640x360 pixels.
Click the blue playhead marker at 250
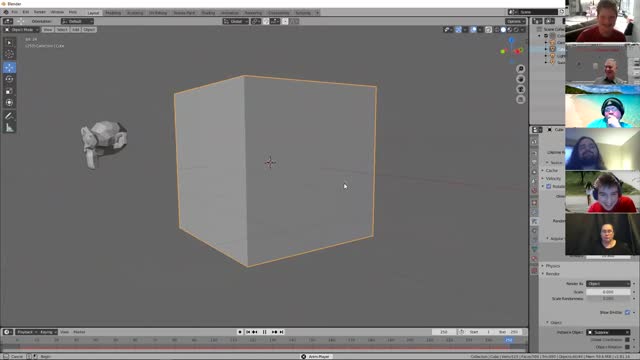pyautogui.click(x=509, y=340)
